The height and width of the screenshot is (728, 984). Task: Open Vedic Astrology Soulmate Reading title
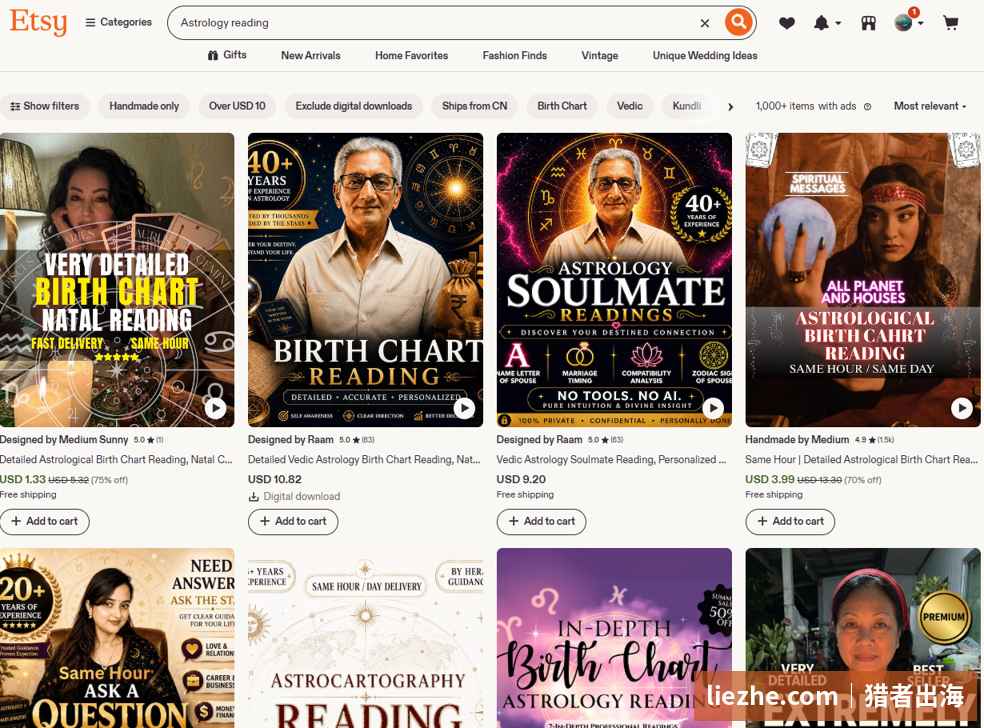click(611, 459)
